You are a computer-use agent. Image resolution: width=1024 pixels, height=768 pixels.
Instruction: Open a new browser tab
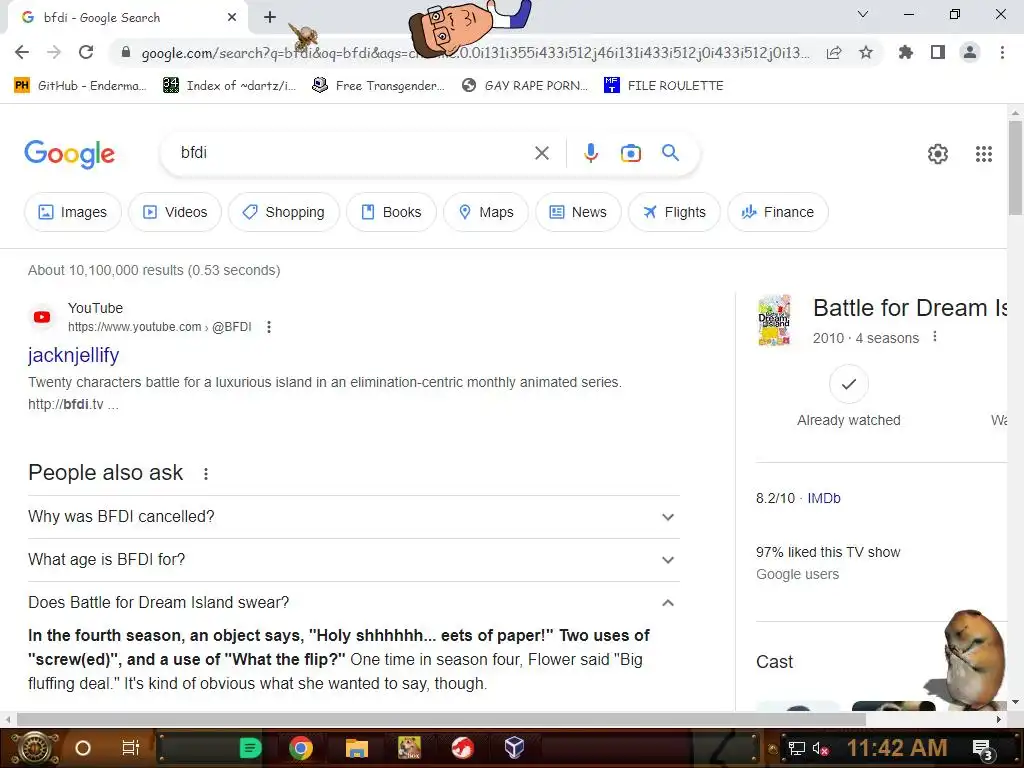pos(270,17)
